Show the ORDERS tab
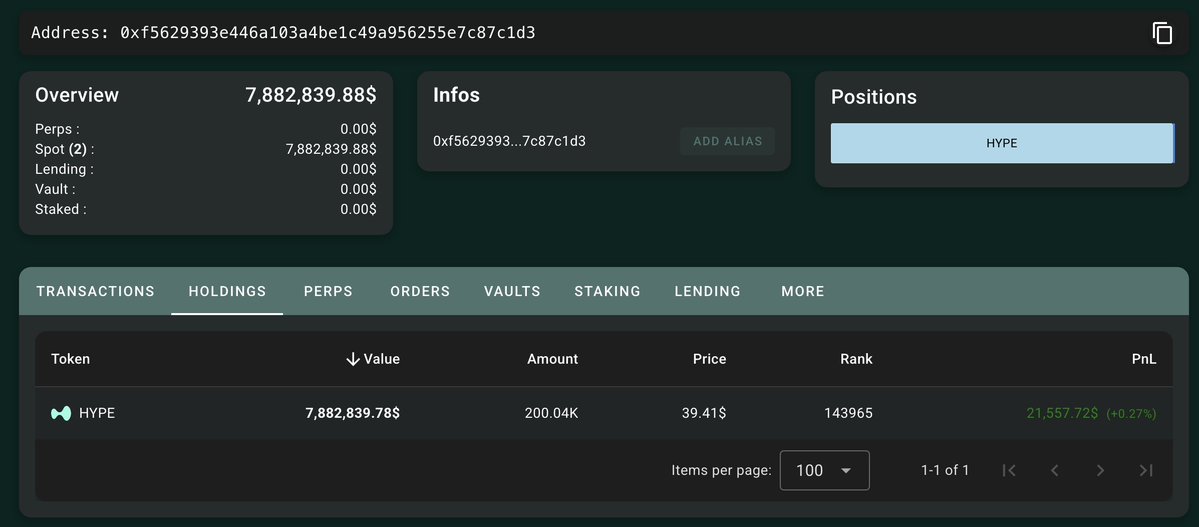 (x=420, y=291)
